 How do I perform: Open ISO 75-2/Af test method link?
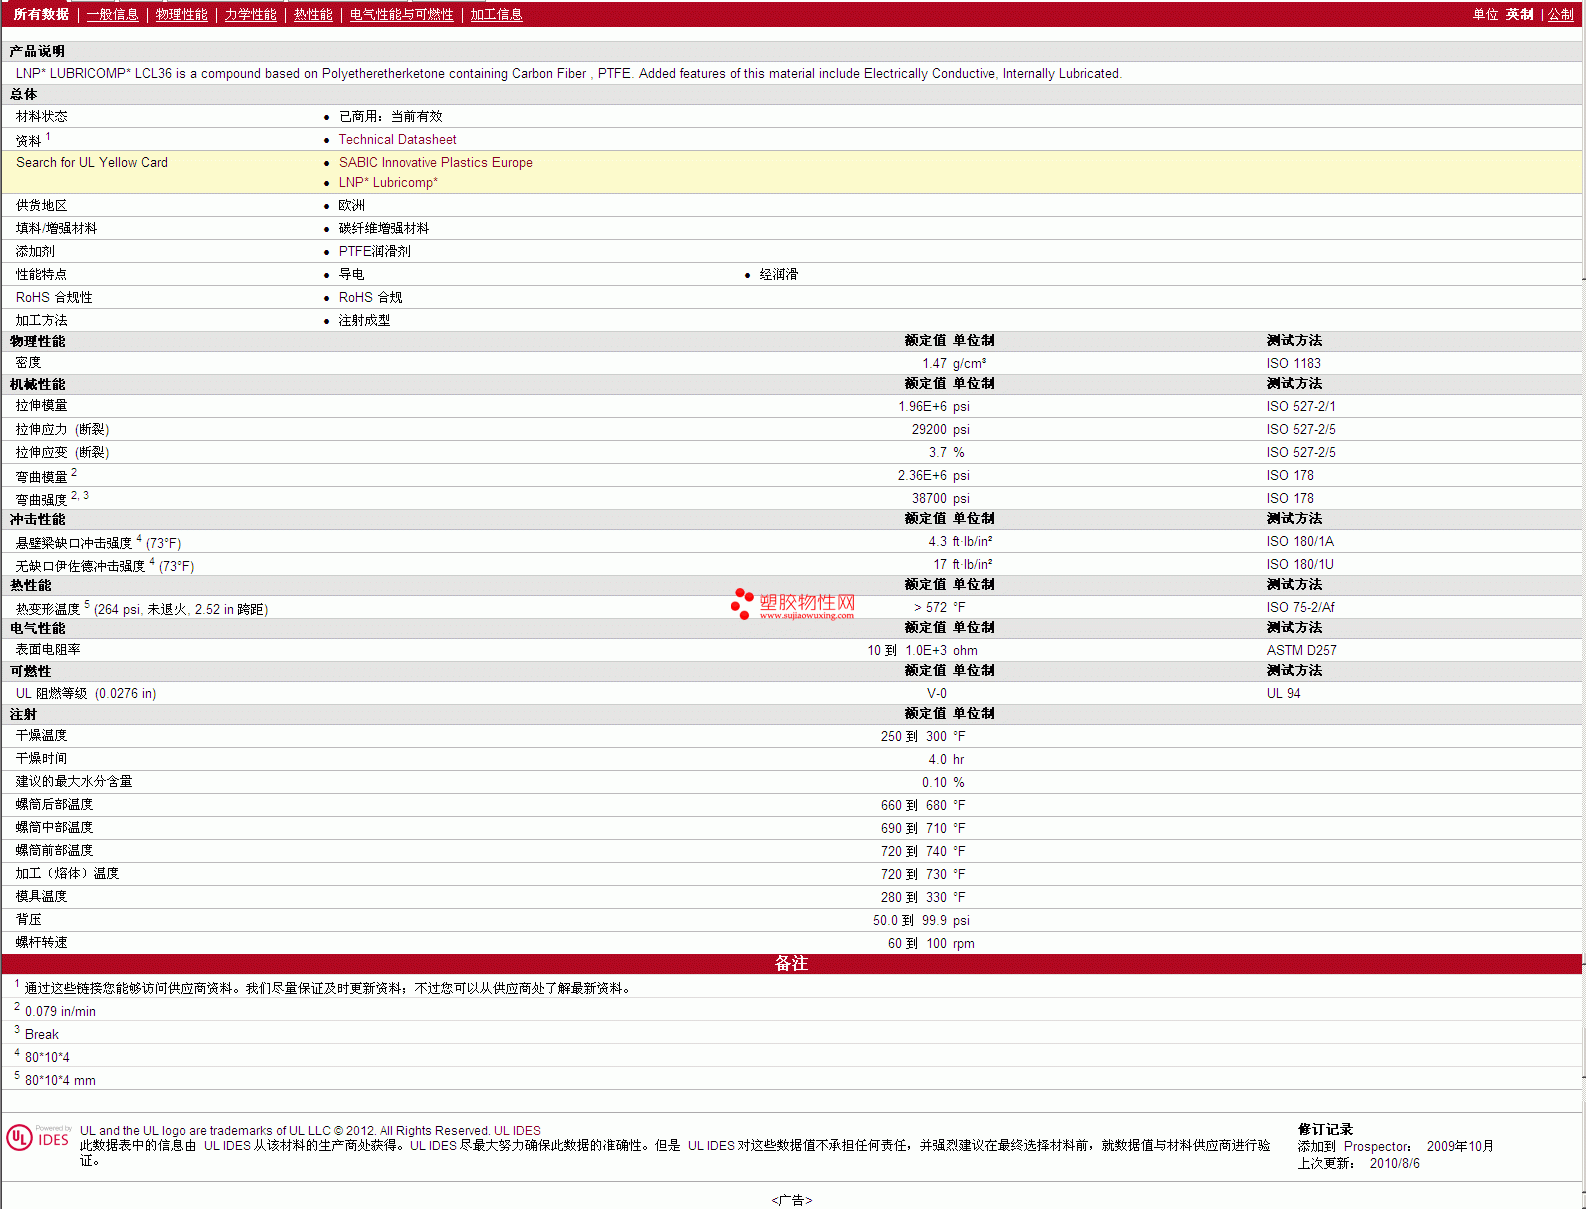(1300, 607)
